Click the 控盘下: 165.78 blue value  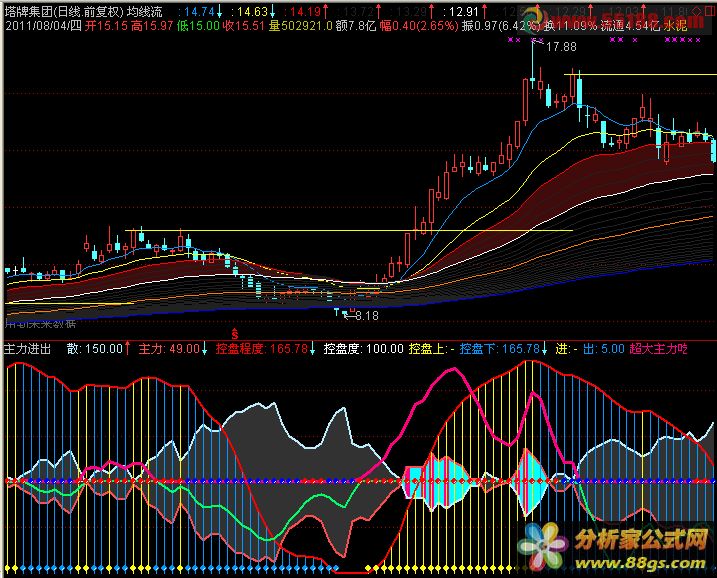coord(505,349)
